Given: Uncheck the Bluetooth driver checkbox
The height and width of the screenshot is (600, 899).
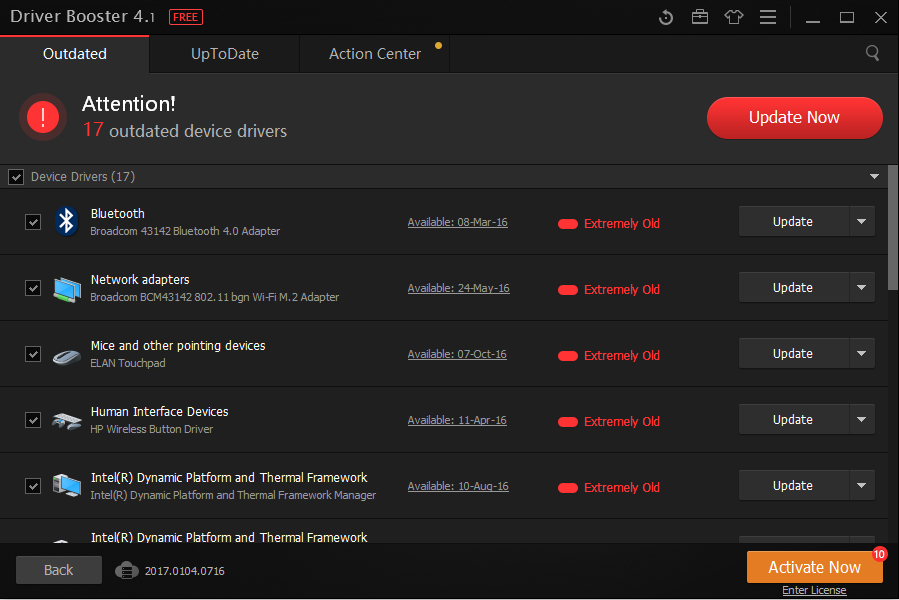Looking at the screenshot, I should point(33,222).
